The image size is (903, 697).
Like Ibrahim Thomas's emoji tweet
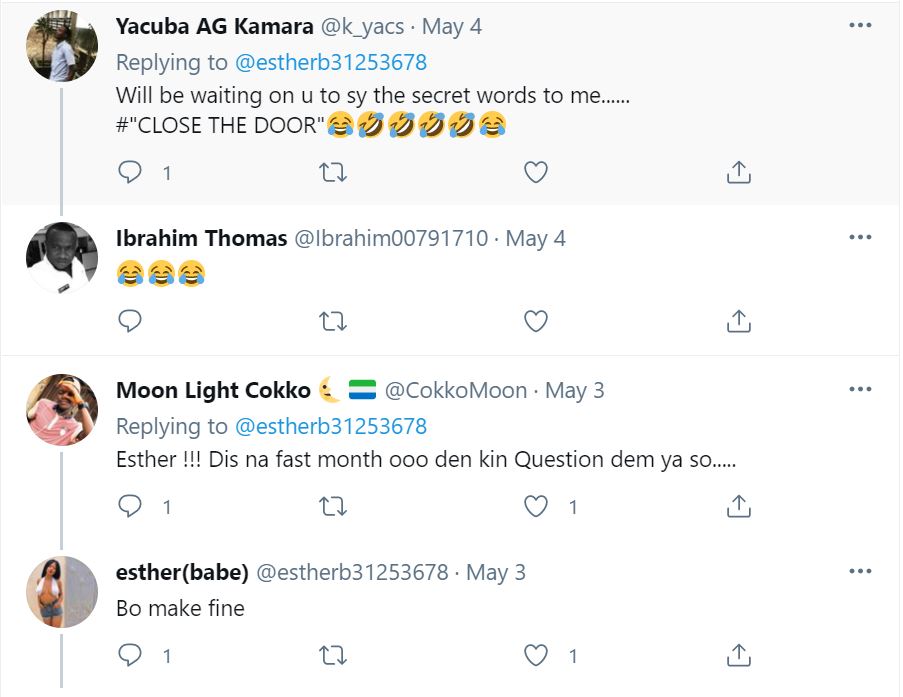[536, 320]
